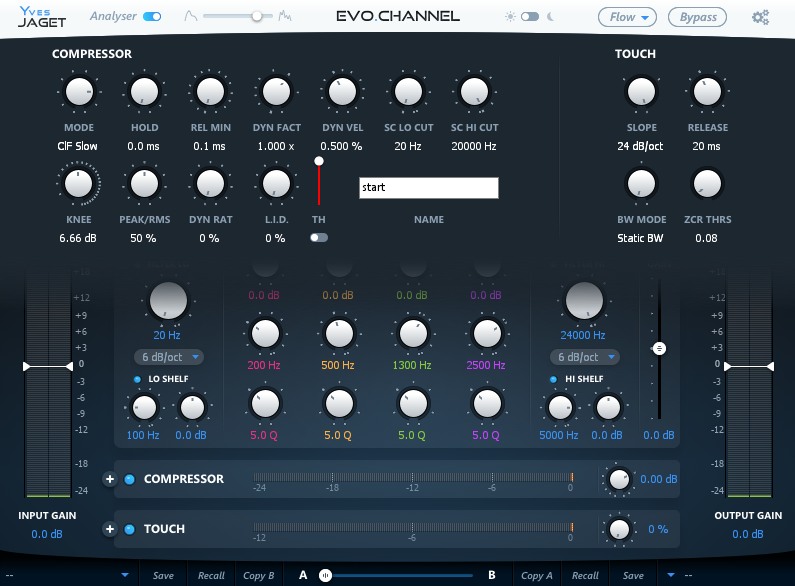Click the KNEE knob
795x586 pixels.
(79, 184)
